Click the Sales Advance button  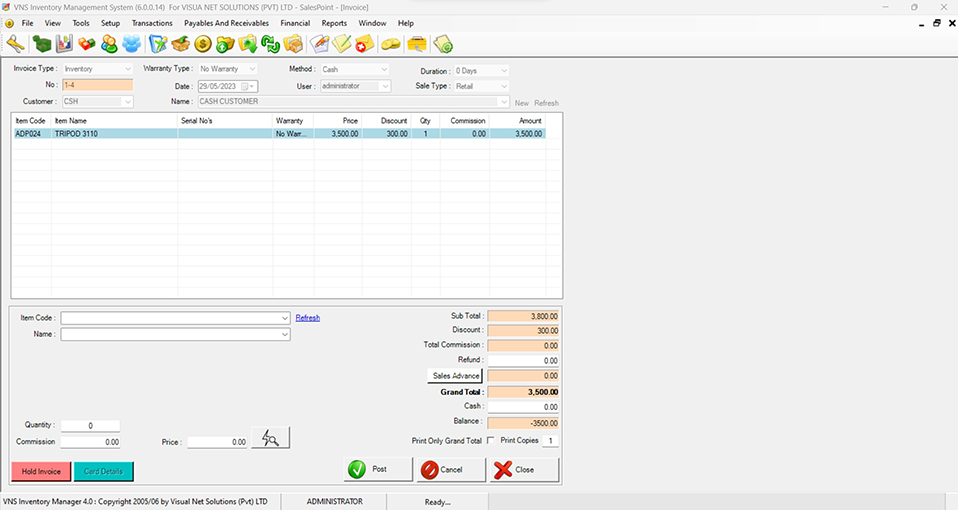coord(455,376)
